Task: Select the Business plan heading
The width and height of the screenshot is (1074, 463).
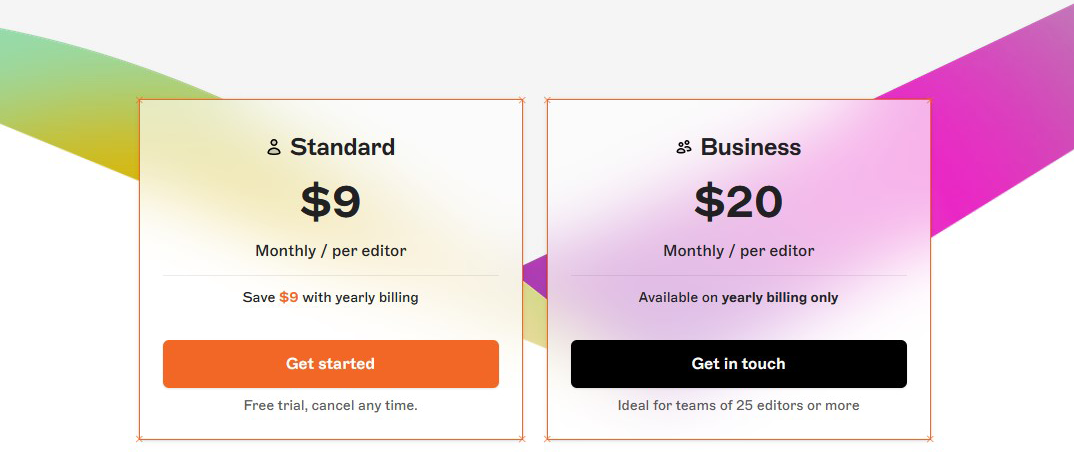Action: tap(751, 147)
